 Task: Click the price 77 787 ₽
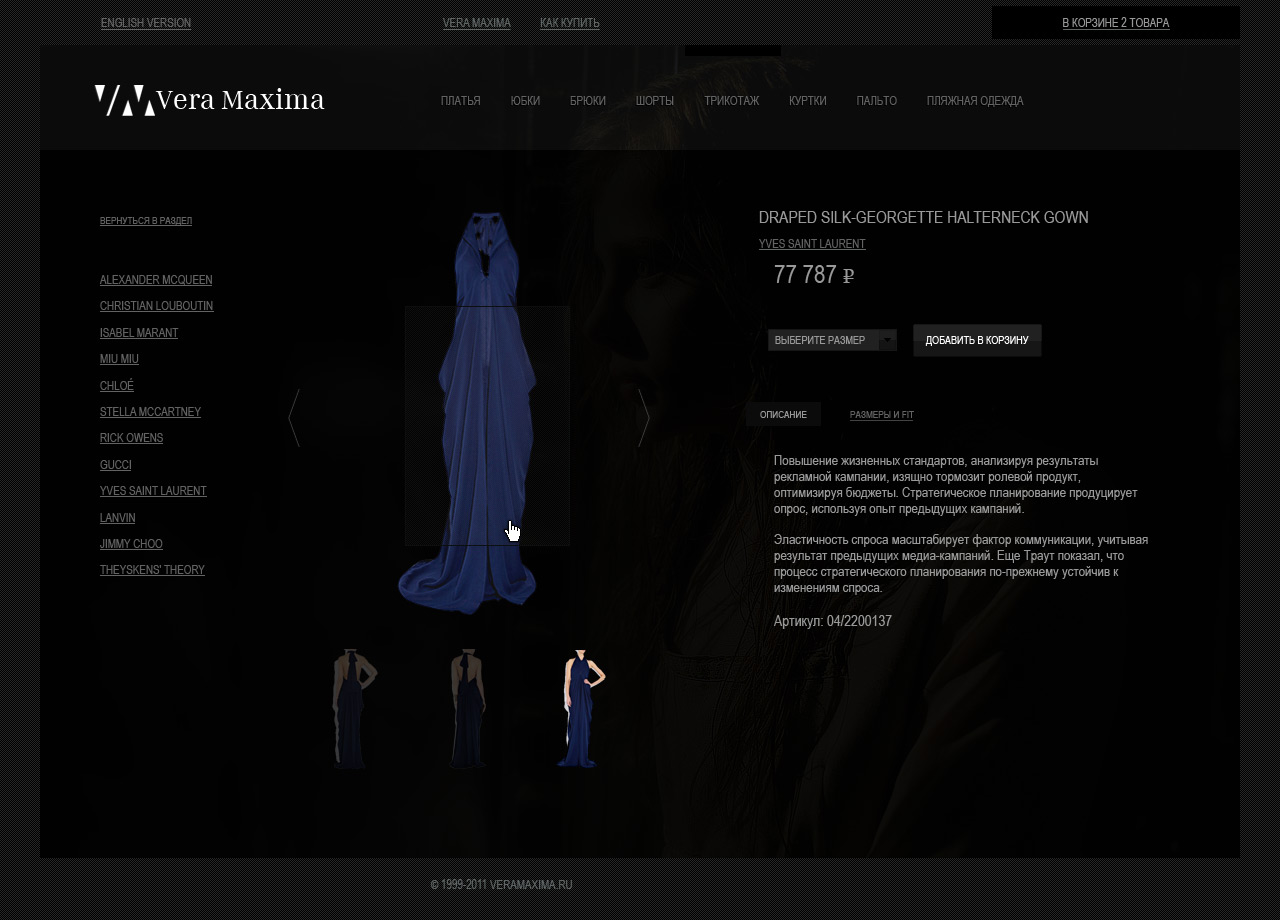point(814,275)
